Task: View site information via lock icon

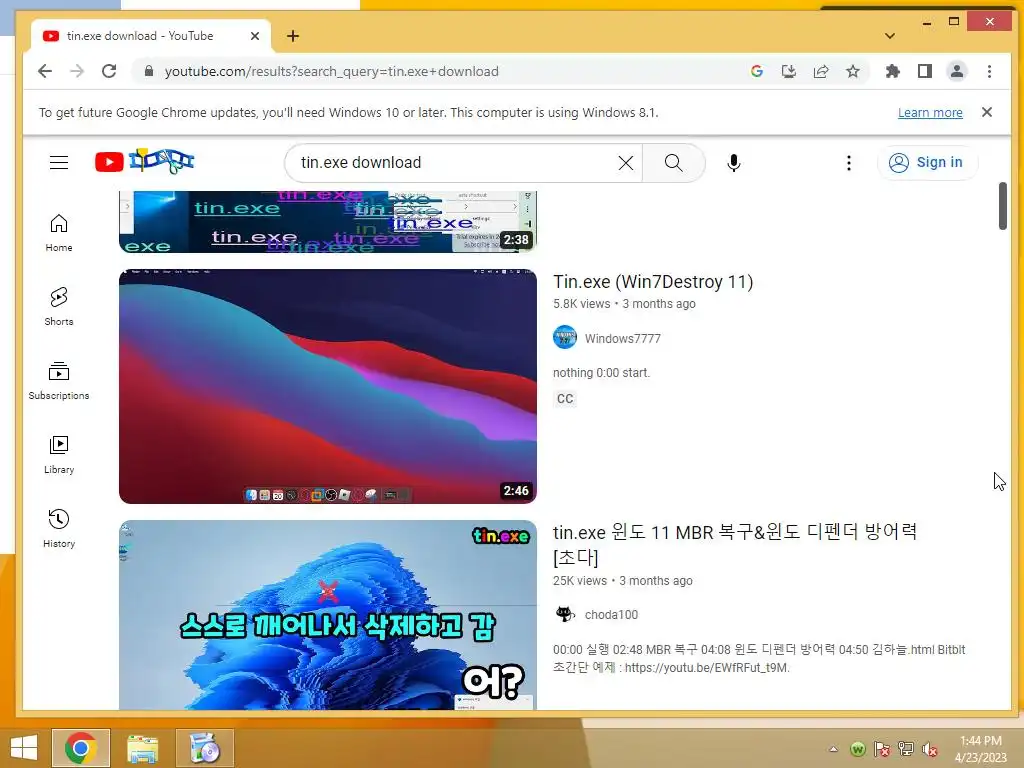Action: tap(149, 71)
